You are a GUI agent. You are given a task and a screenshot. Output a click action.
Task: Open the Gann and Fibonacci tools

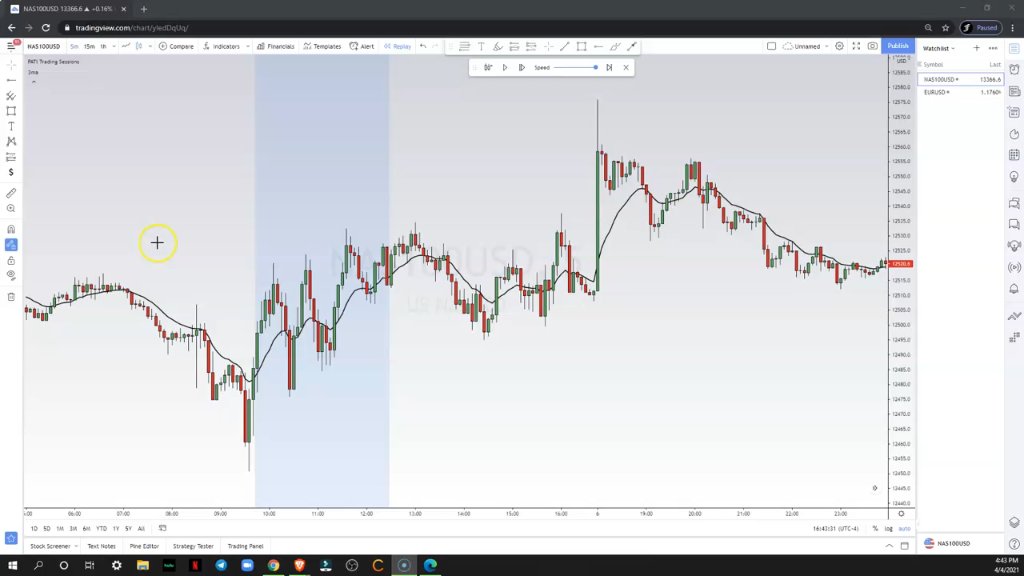(x=11, y=96)
